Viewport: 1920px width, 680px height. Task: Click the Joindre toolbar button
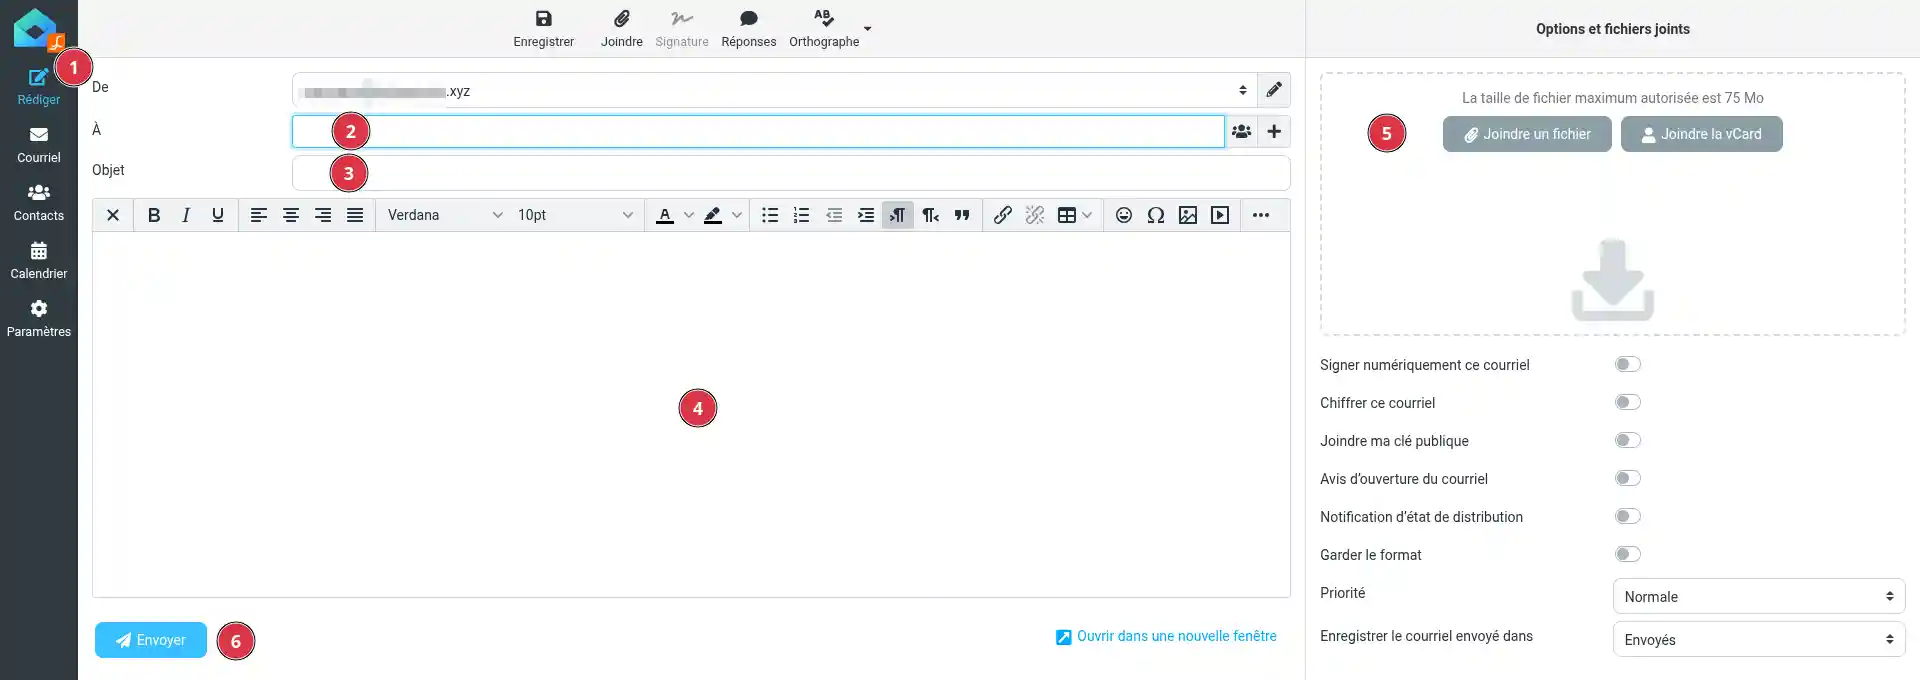tap(622, 29)
